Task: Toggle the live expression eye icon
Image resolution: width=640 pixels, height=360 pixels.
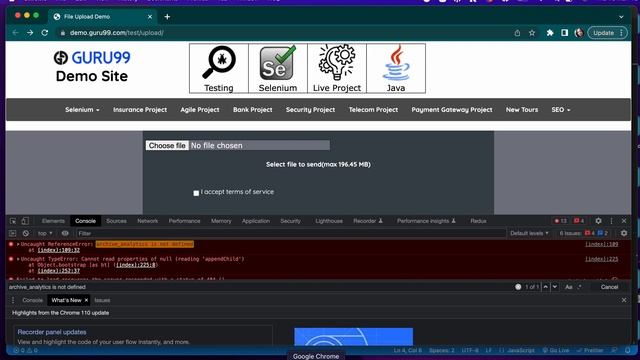Action: (65, 233)
